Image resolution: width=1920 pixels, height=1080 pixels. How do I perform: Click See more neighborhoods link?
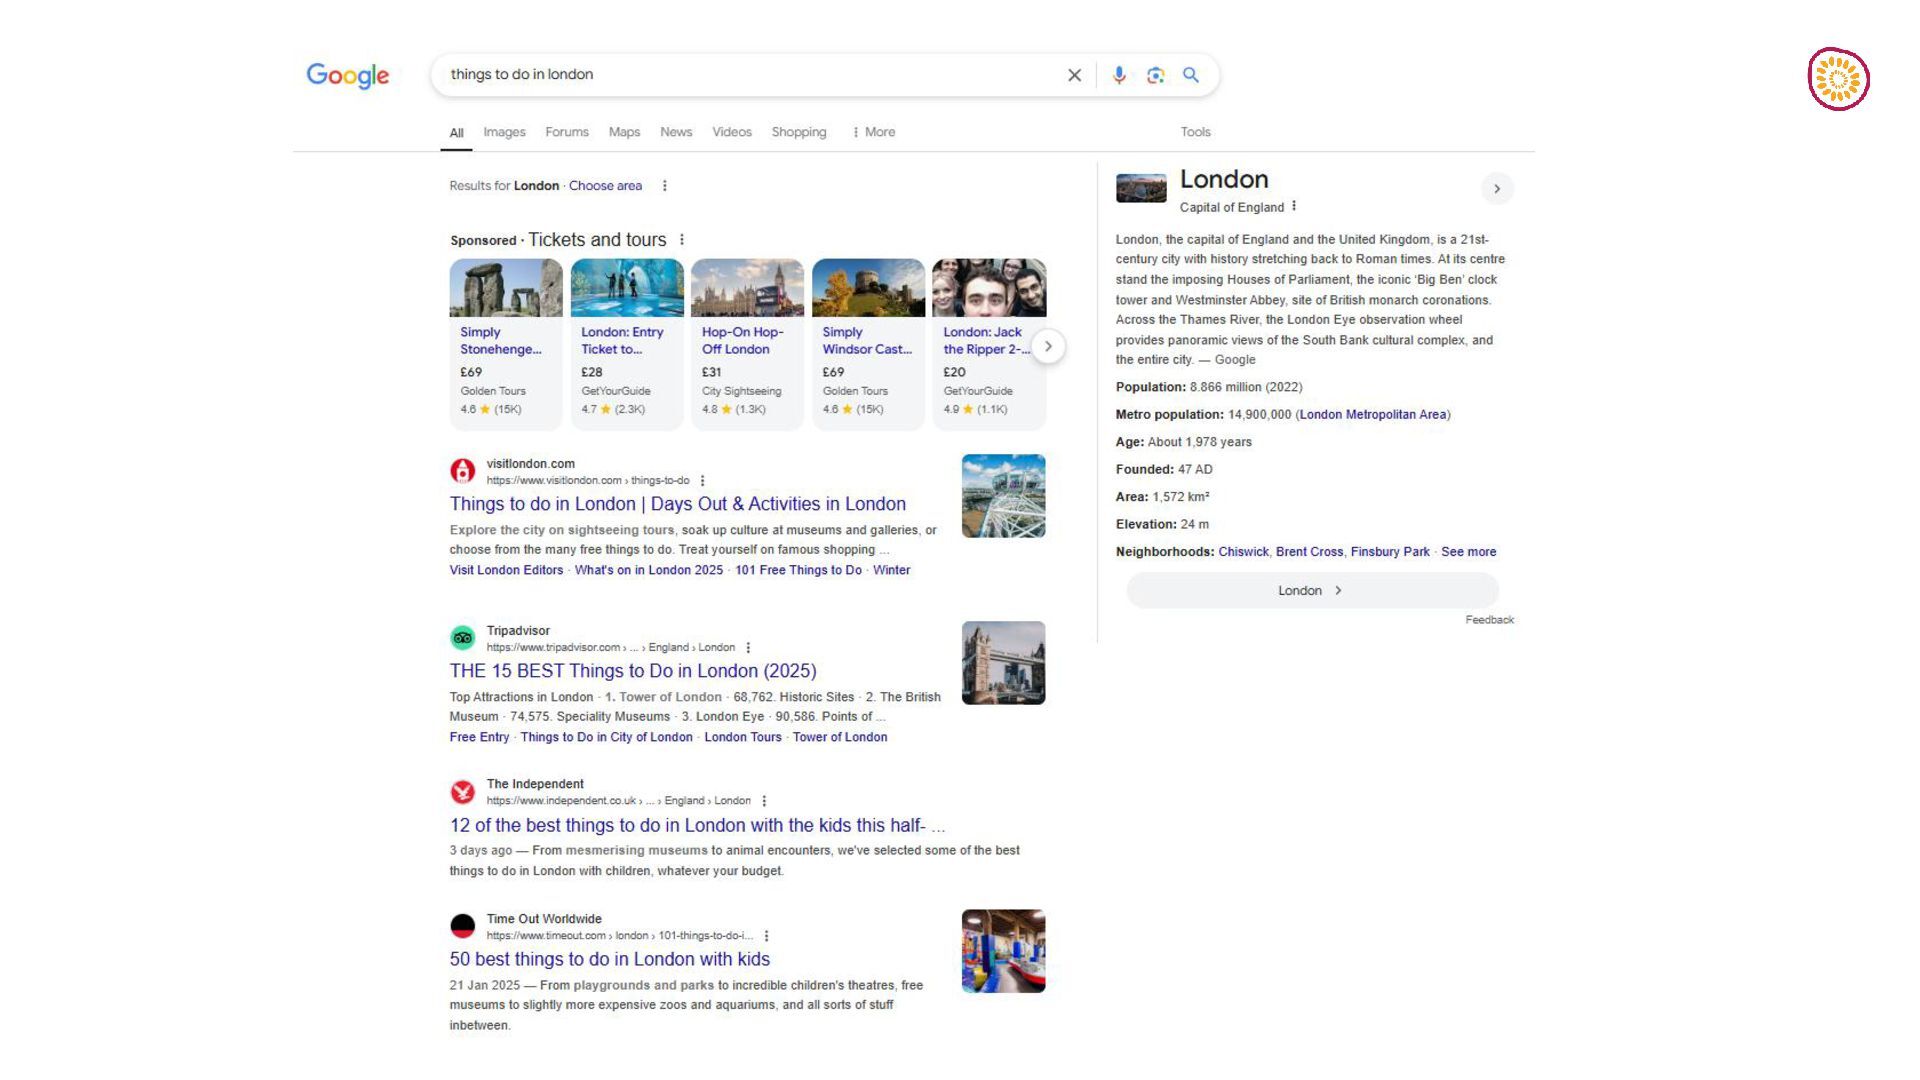1468,552
